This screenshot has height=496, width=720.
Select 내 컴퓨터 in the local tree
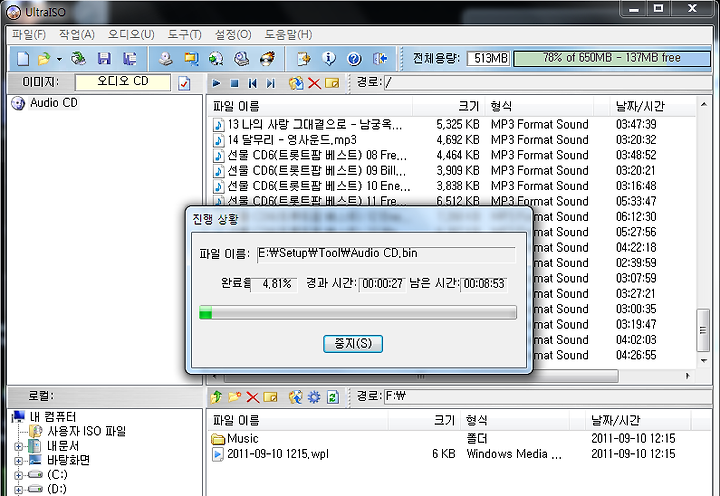(53, 417)
